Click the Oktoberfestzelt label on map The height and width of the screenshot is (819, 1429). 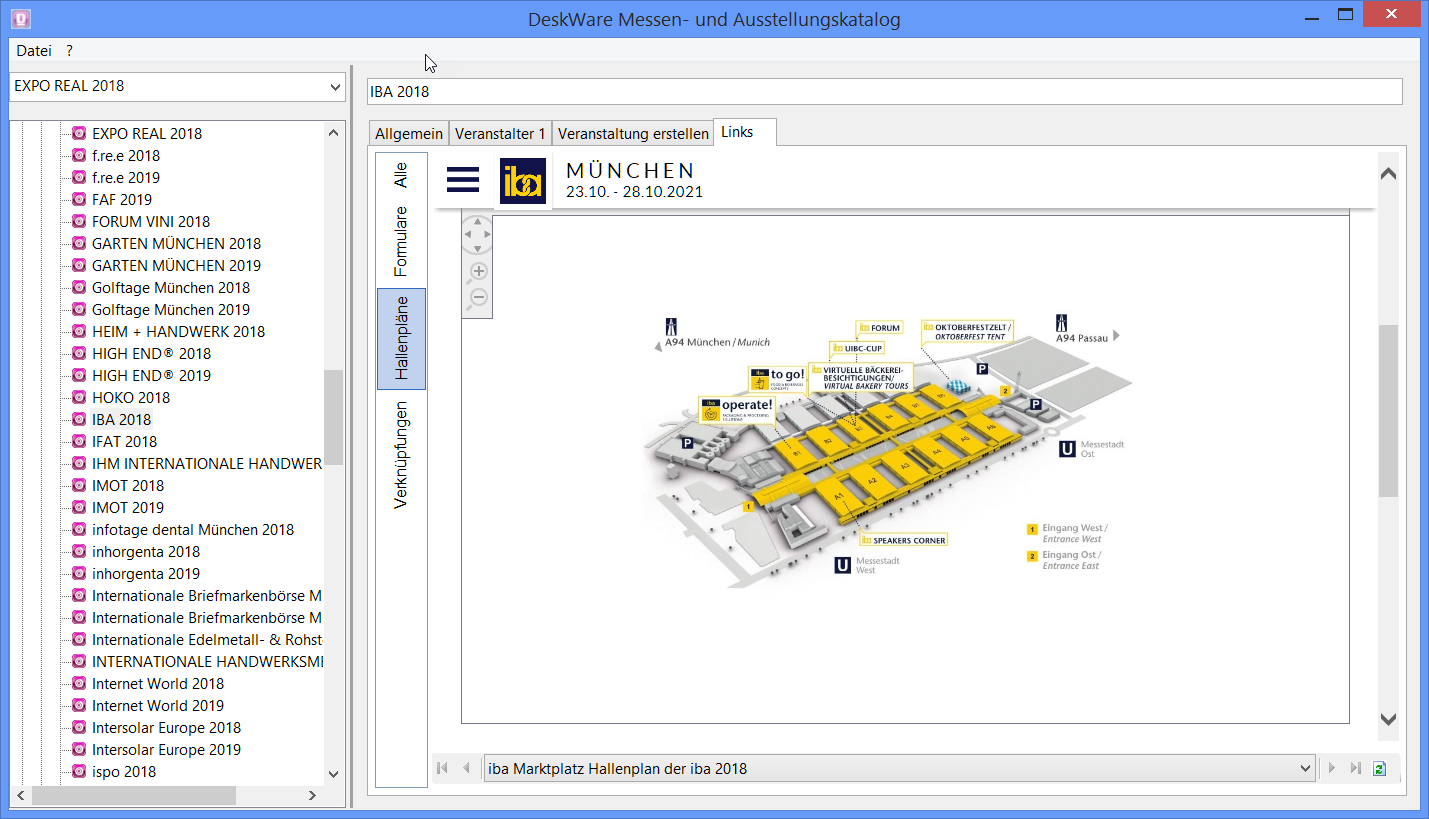point(968,332)
